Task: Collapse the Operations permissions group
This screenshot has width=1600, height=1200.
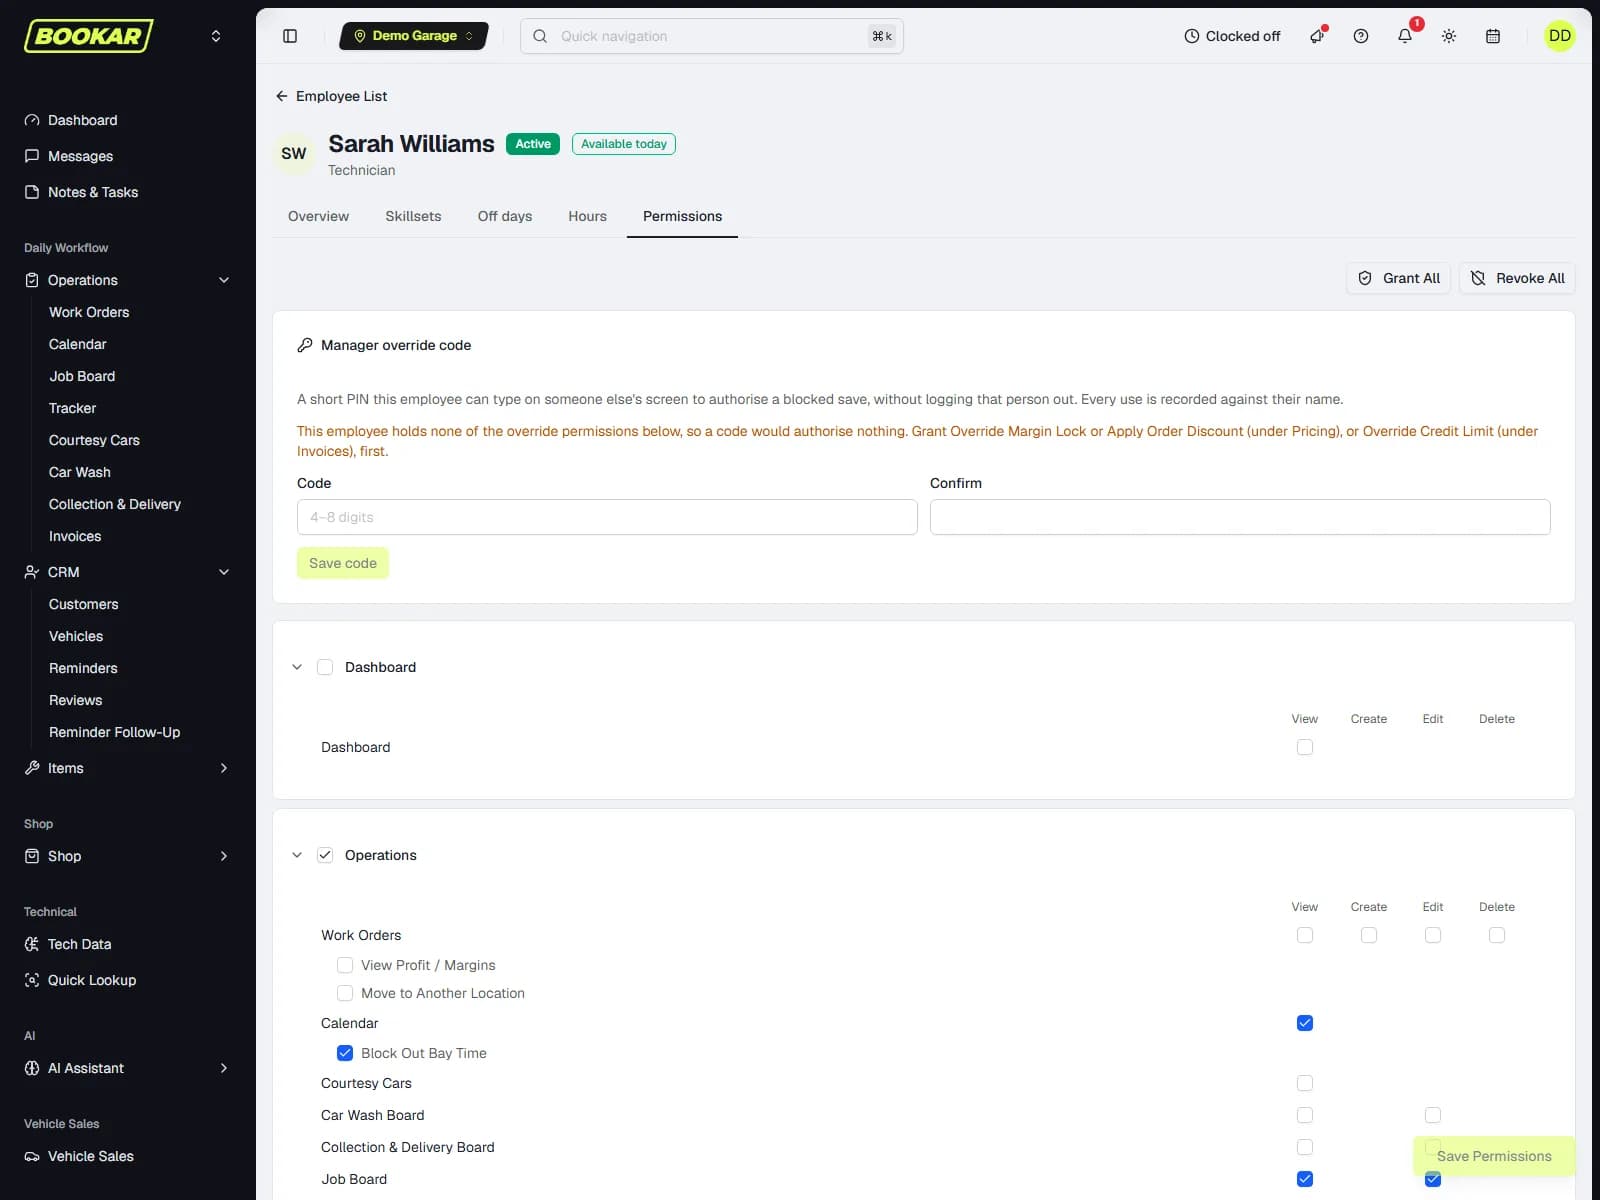Action: tap(297, 855)
